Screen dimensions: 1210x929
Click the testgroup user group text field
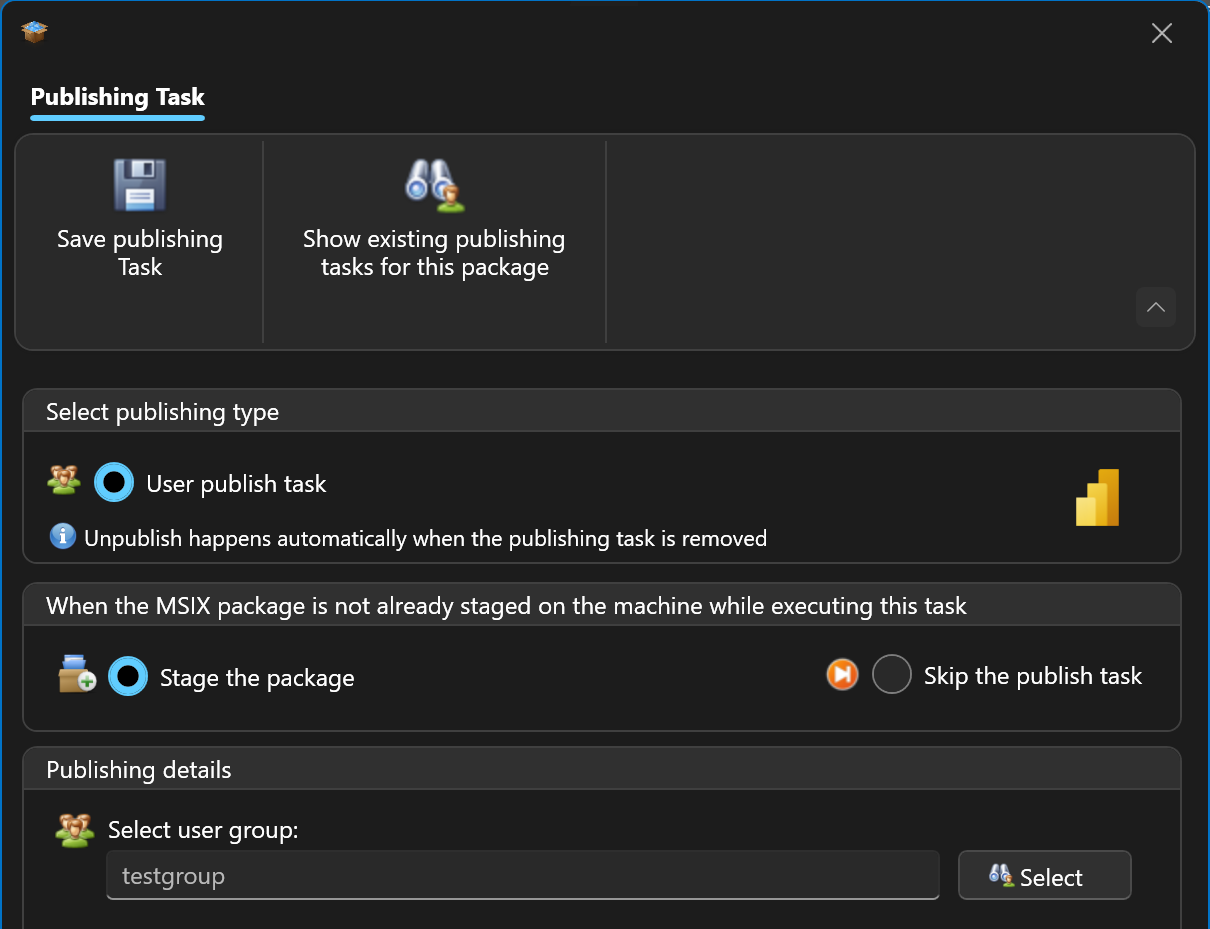coord(522,876)
